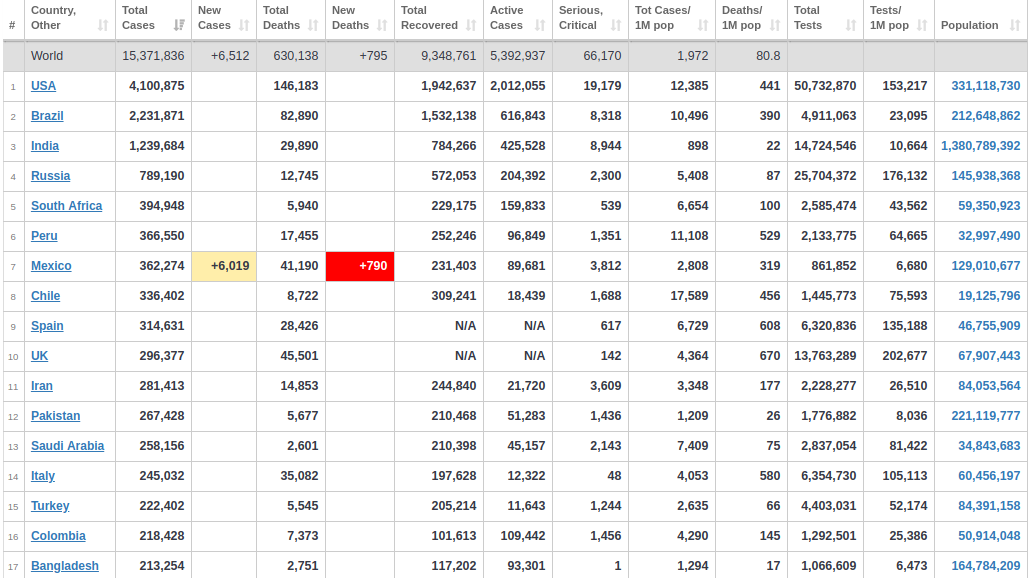Open the Saudi Arabia country link
The width and height of the screenshot is (1028, 578).
point(68,446)
